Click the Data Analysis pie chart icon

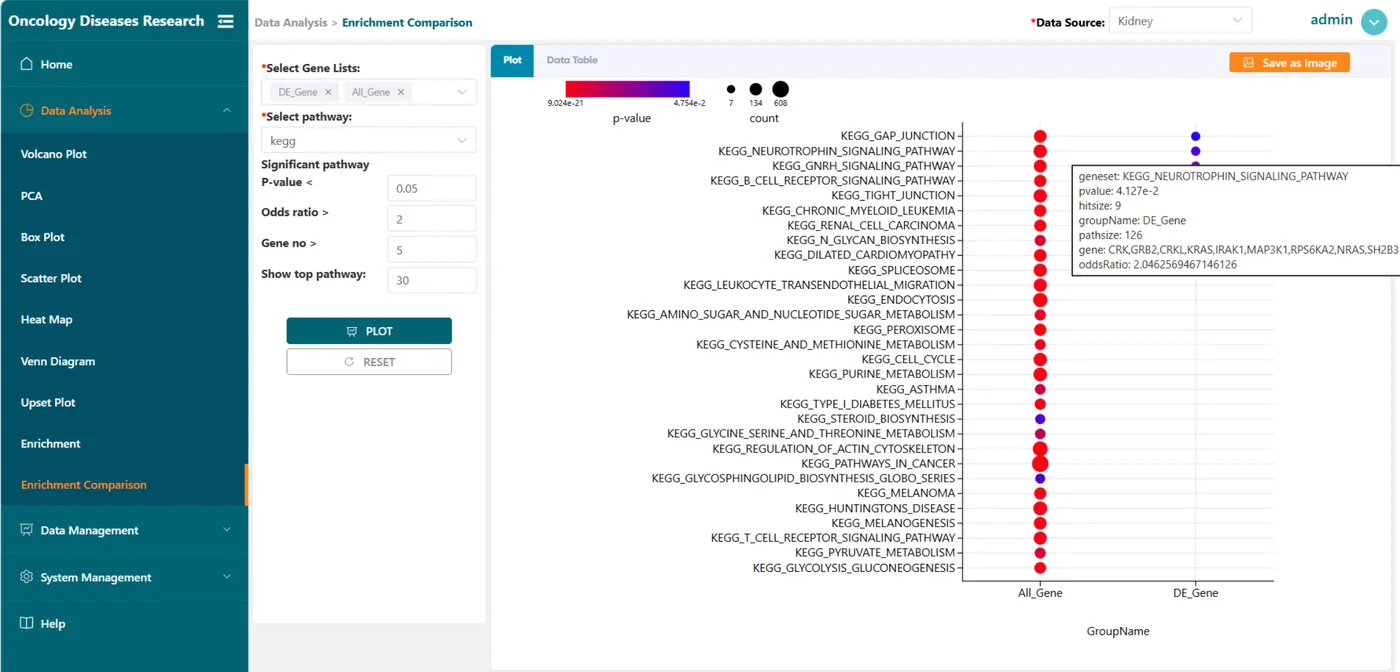(x=27, y=110)
